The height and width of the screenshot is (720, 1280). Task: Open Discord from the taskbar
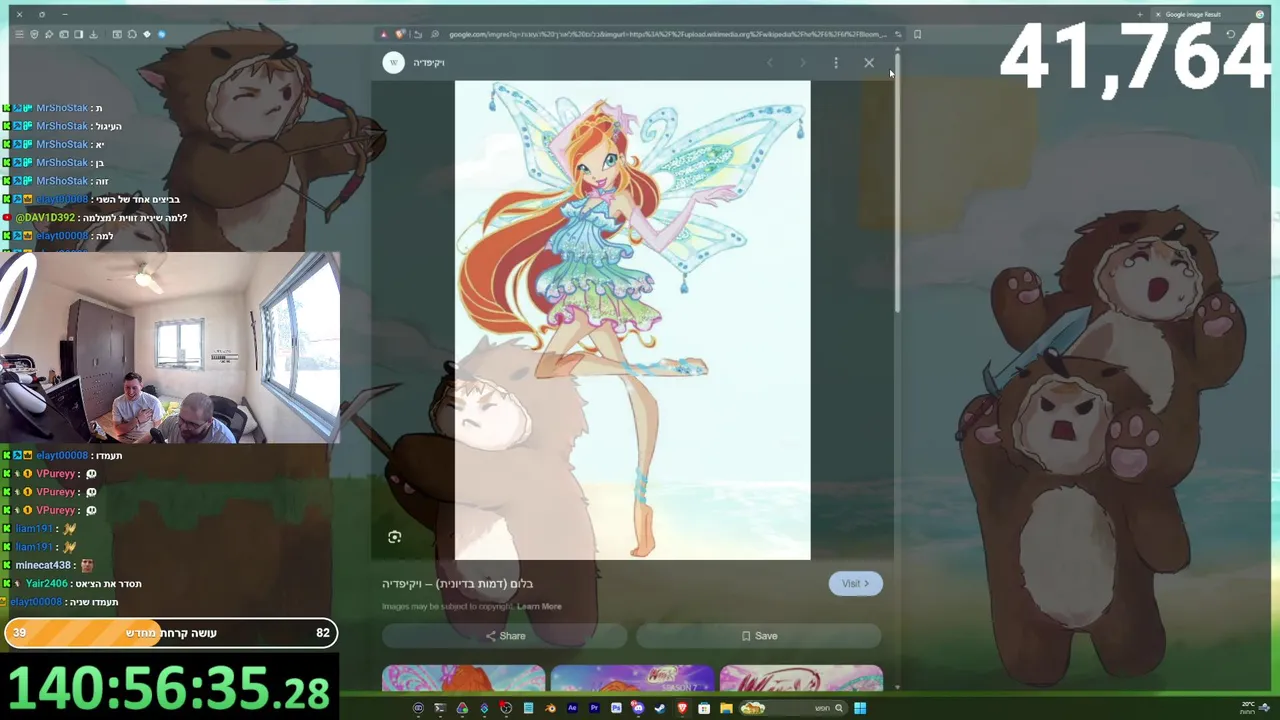click(x=637, y=708)
